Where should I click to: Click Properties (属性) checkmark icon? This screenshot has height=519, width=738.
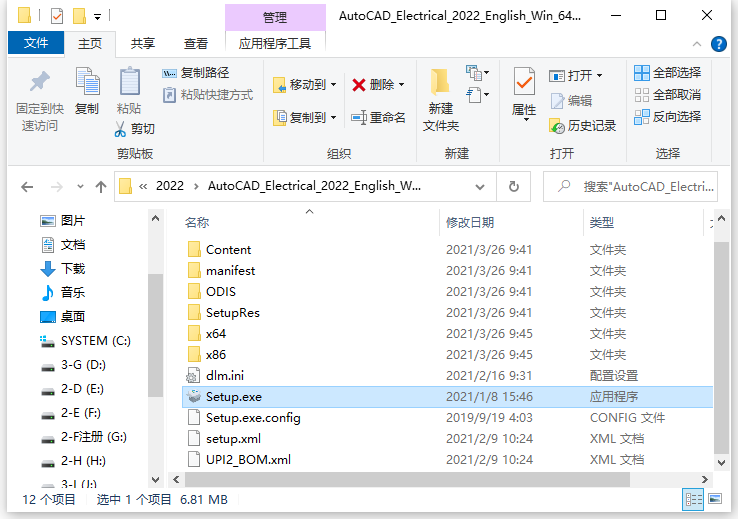click(x=524, y=82)
